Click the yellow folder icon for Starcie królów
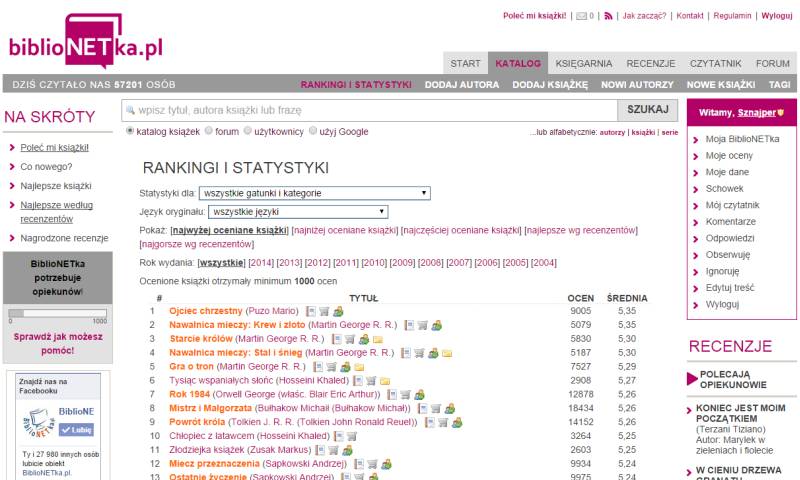800x480 pixels. pos(378,339)
